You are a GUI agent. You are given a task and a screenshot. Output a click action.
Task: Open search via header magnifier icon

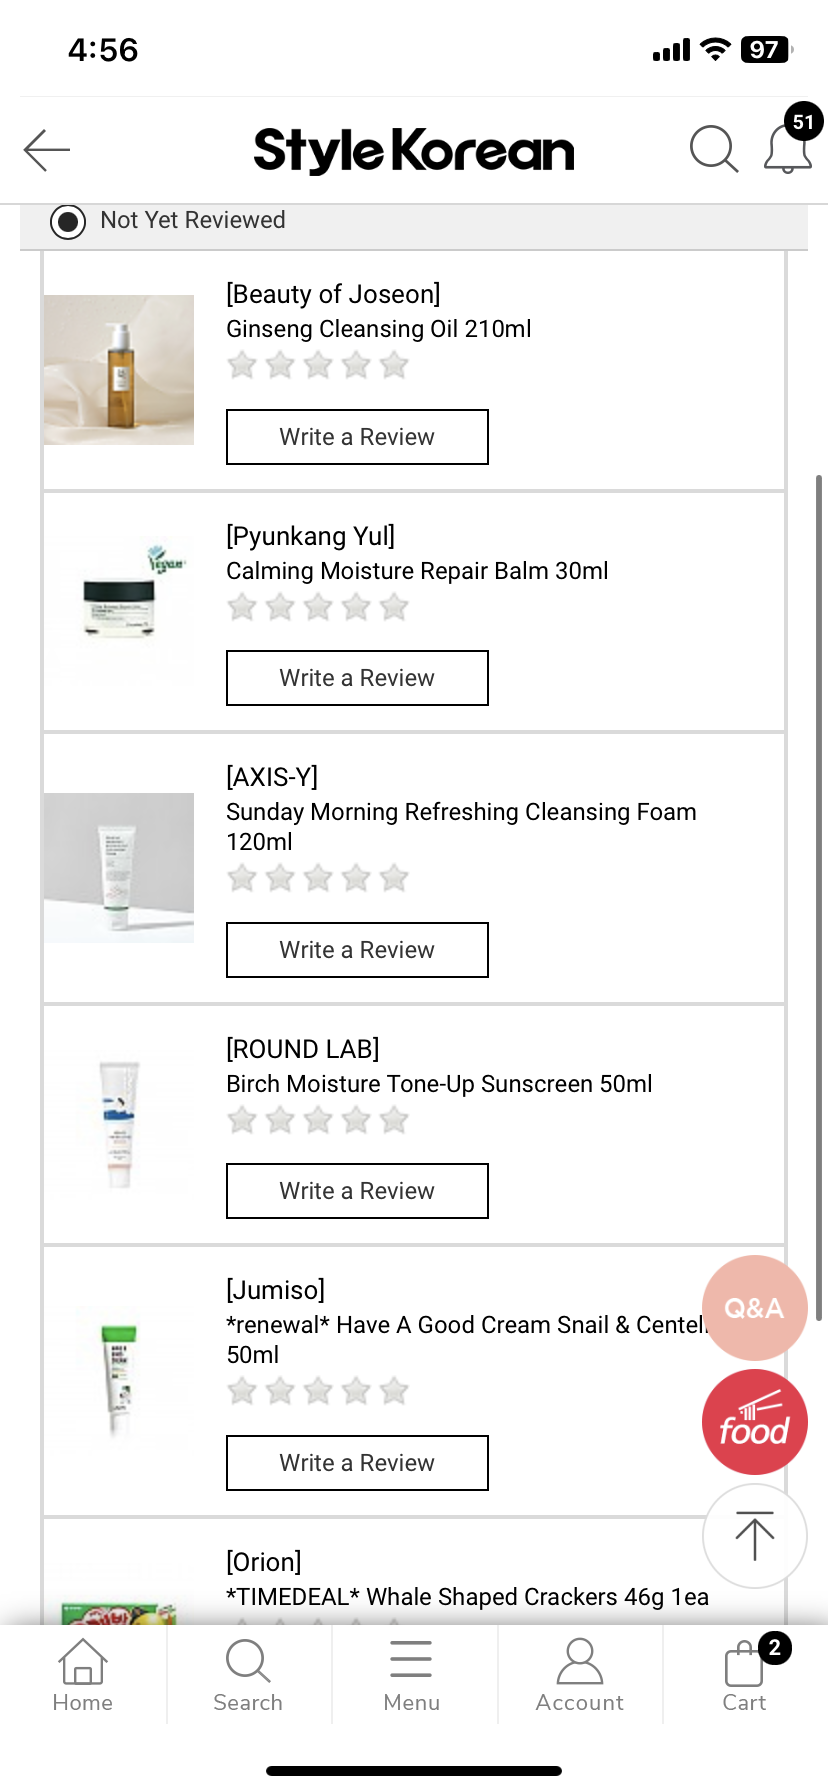coord(714,150)
